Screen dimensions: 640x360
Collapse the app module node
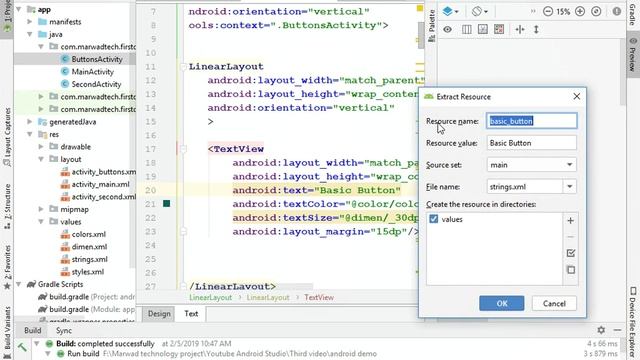(19, 9)
